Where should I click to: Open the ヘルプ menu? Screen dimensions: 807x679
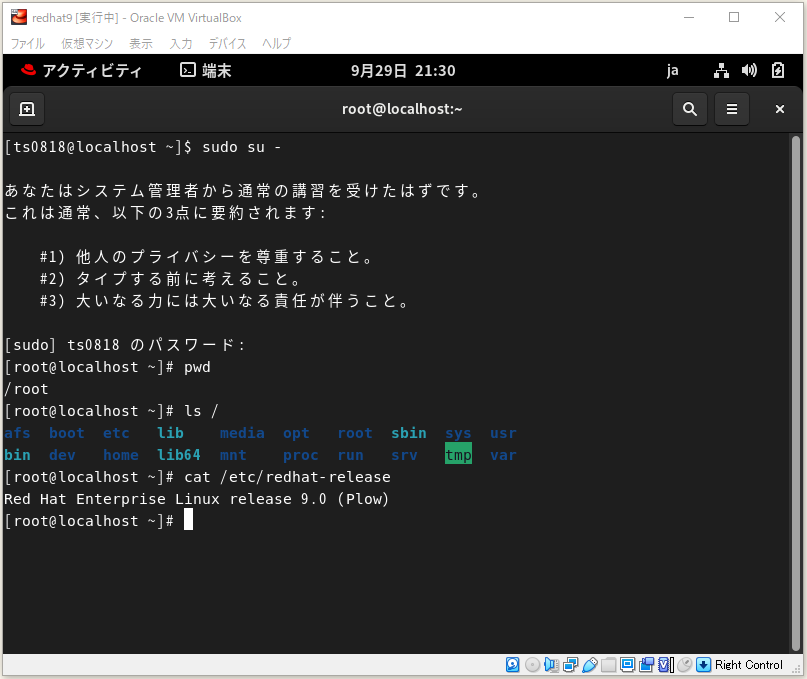coord(276,43)
